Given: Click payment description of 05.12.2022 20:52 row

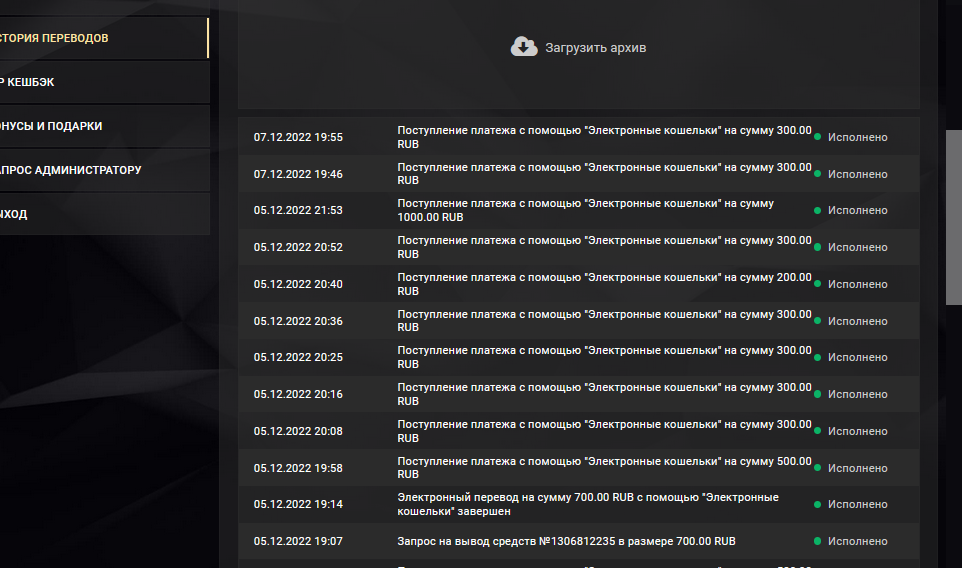Looking at the screenshot, I should click(604, 247).
